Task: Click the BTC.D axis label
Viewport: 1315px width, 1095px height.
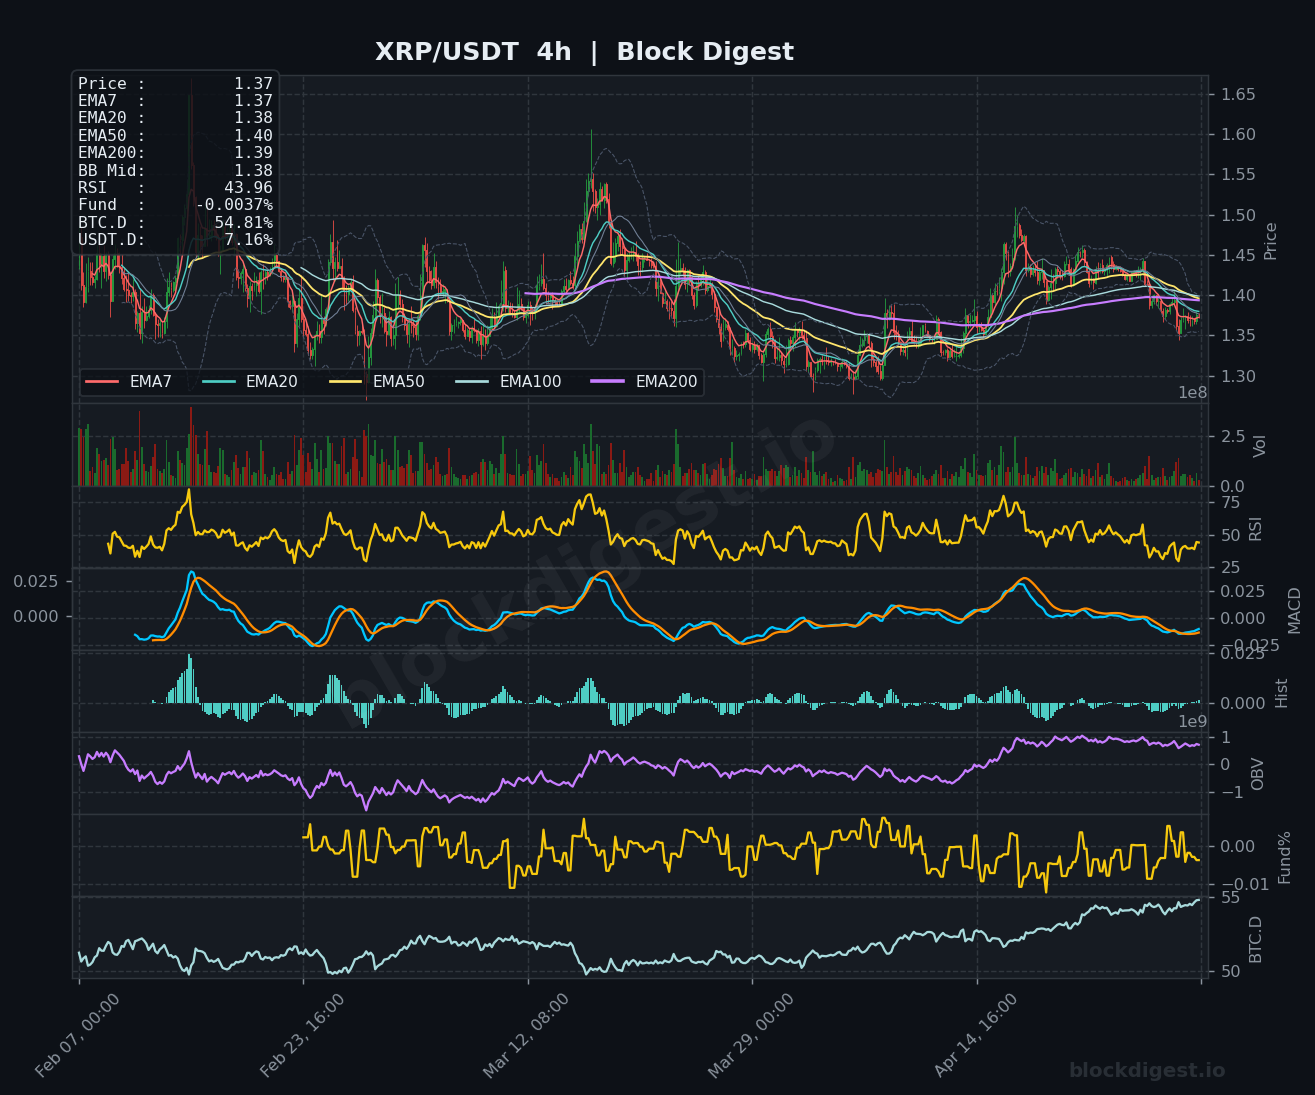Action: [1256, 939]
